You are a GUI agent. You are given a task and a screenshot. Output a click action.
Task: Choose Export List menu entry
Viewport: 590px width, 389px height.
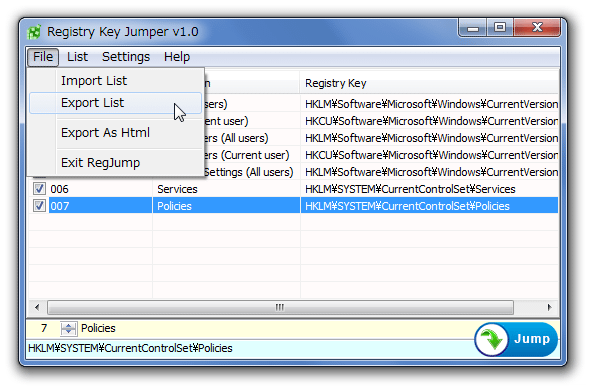tap(116, 103)
